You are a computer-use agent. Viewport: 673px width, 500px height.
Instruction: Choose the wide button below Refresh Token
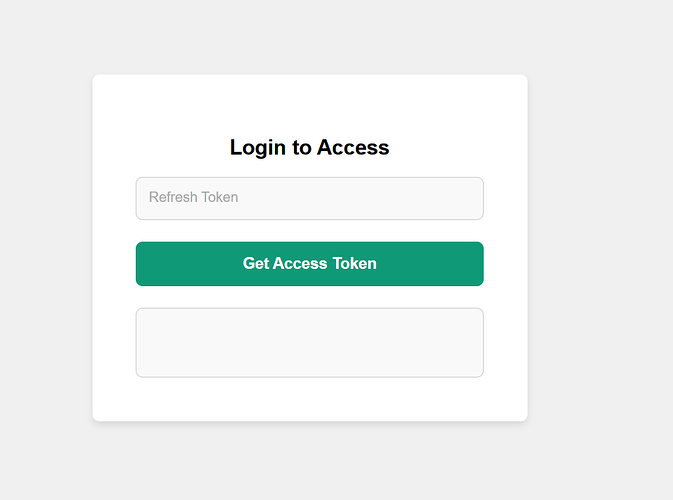coord(309,264)
